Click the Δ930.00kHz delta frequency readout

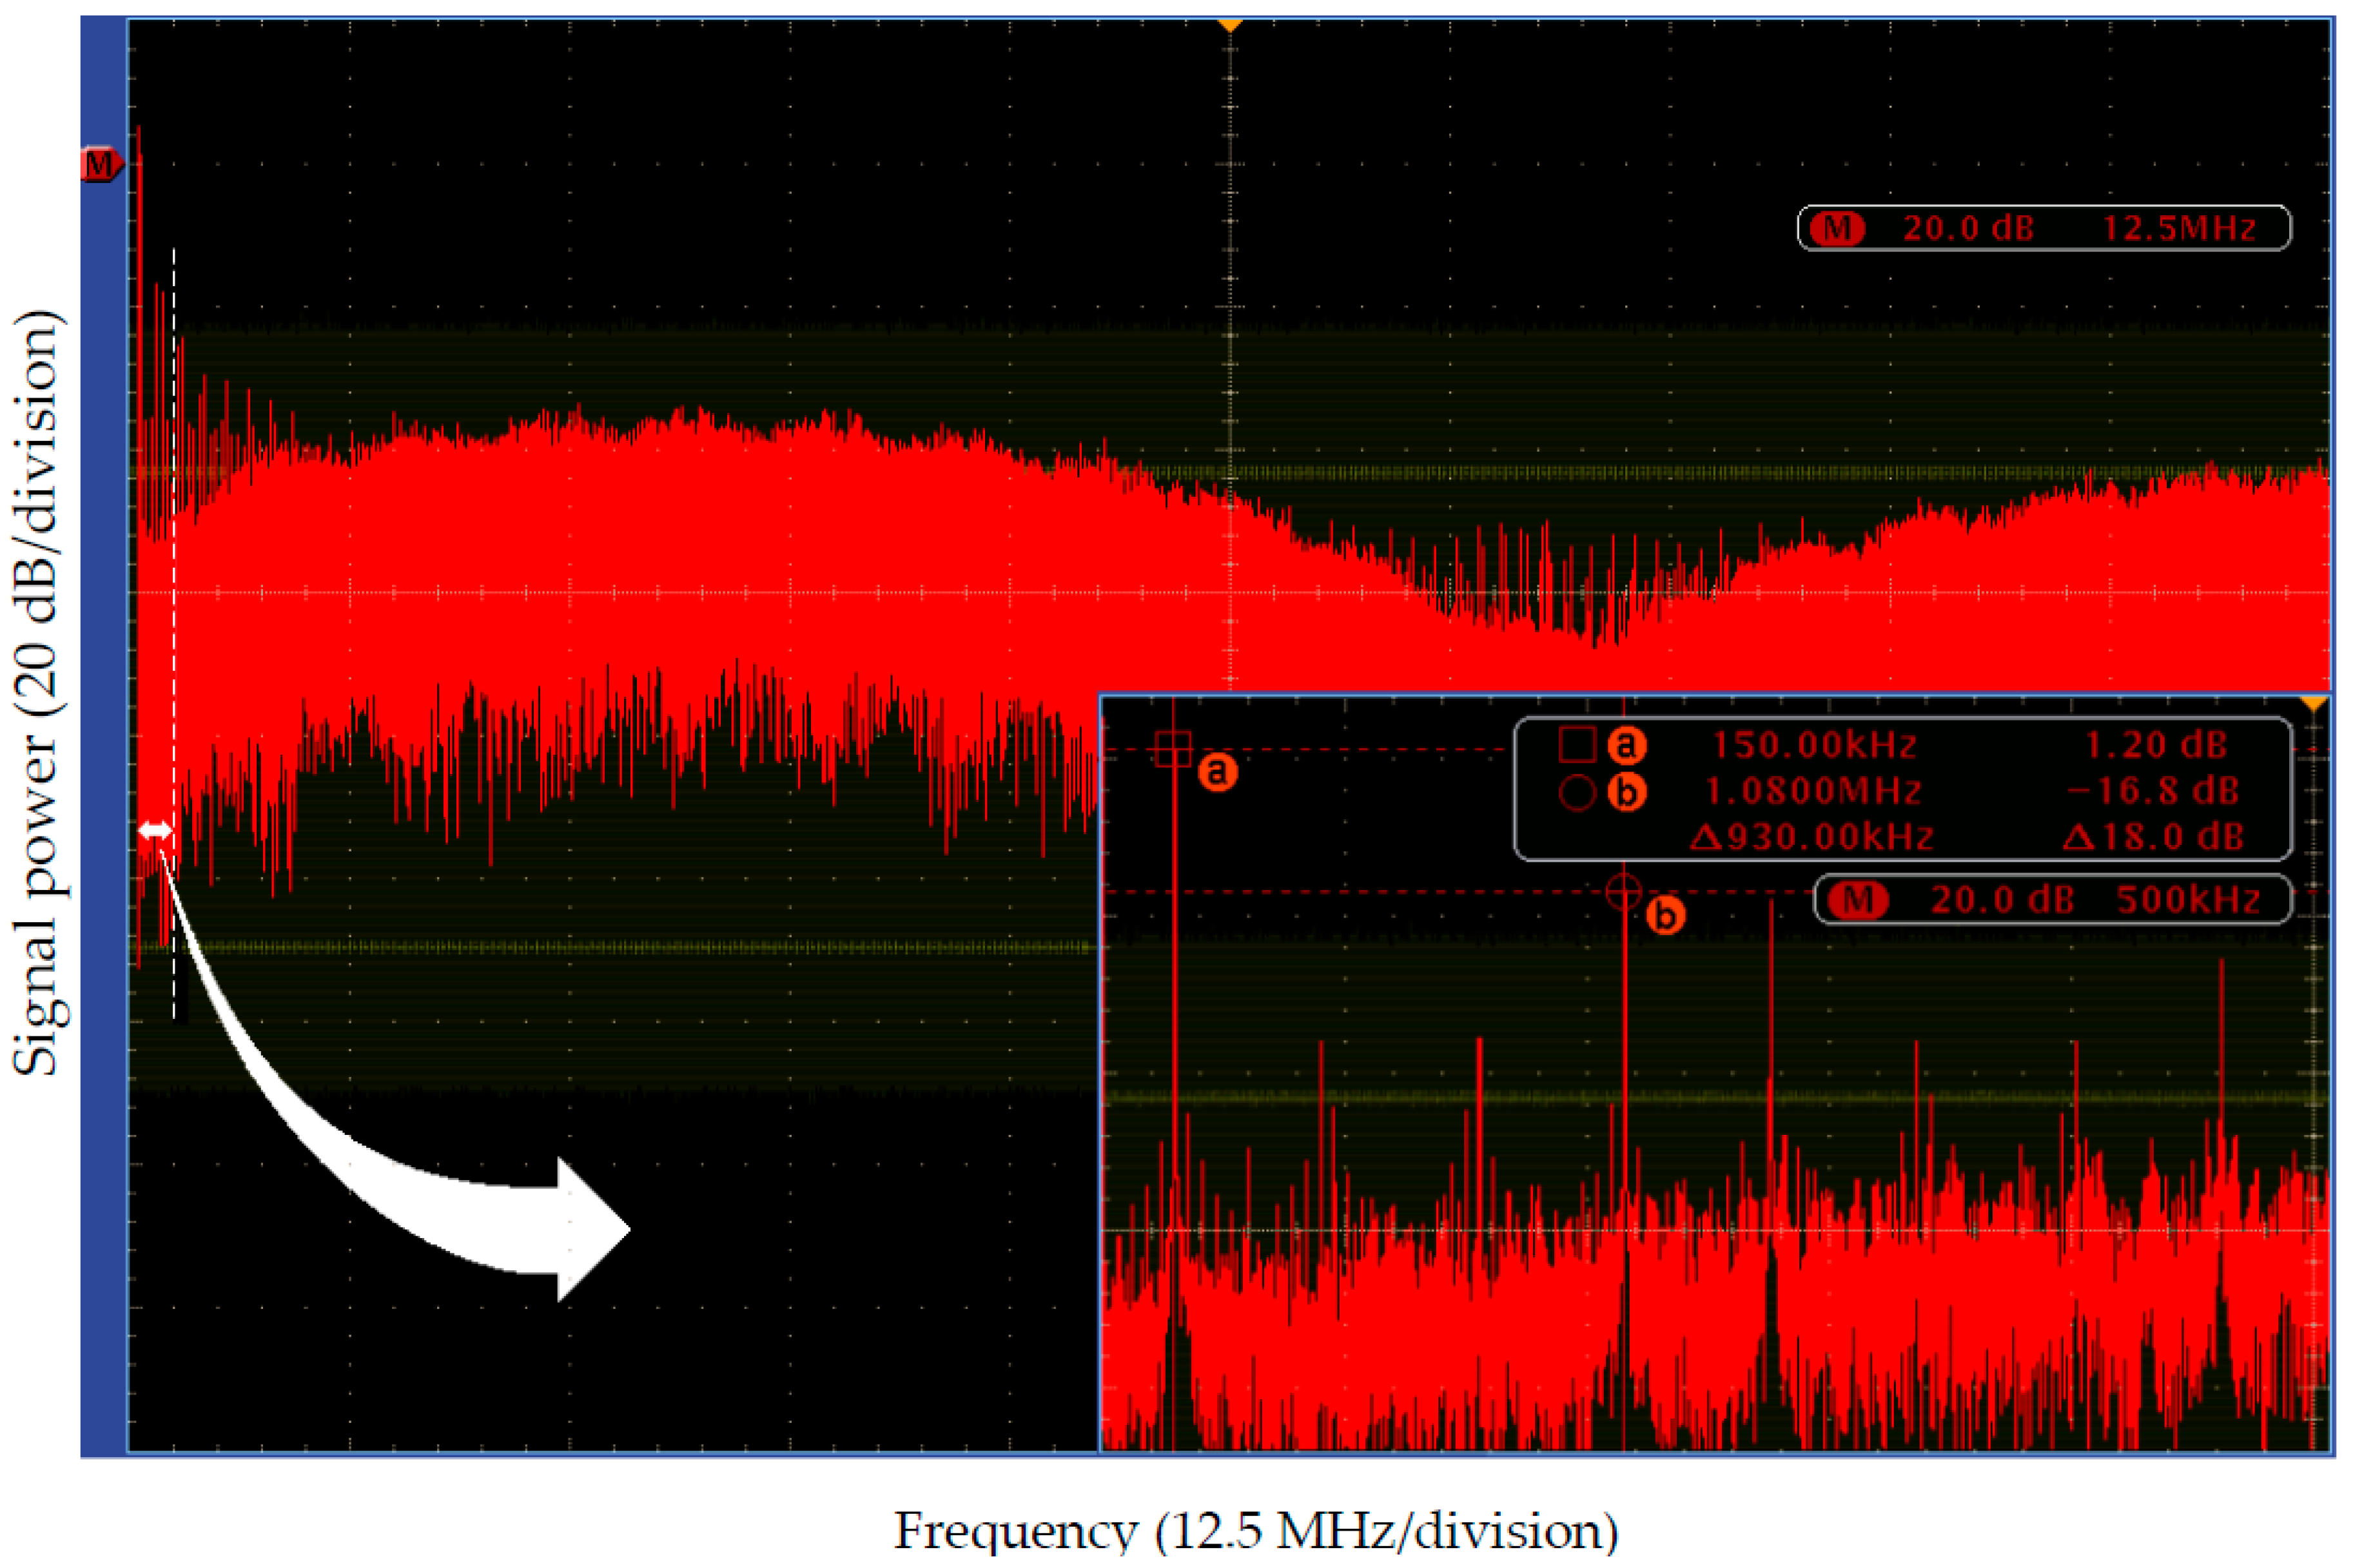pos(1811,837)
